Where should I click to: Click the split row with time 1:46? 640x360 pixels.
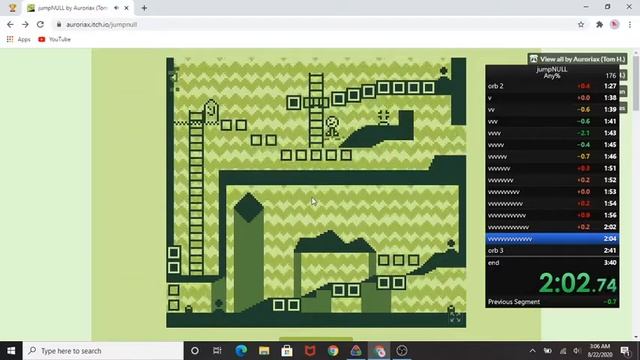(552, 157)
